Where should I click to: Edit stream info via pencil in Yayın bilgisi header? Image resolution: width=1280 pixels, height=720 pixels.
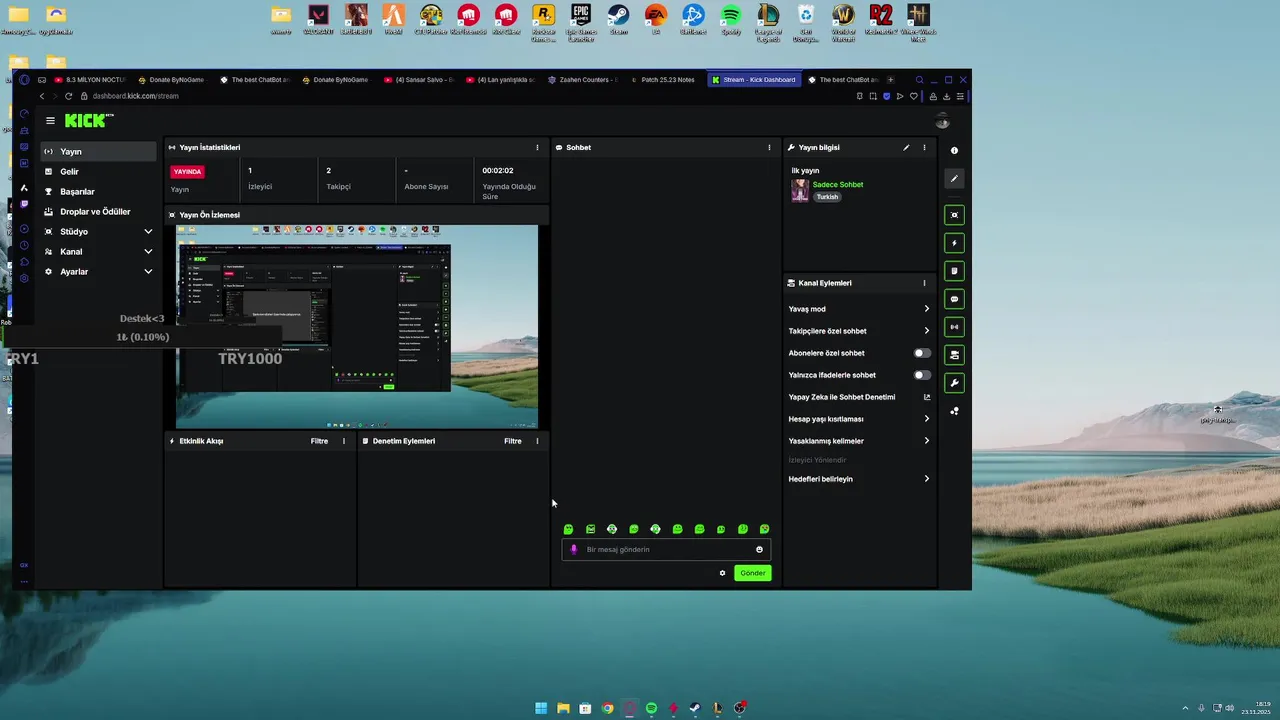click(906, 147)
